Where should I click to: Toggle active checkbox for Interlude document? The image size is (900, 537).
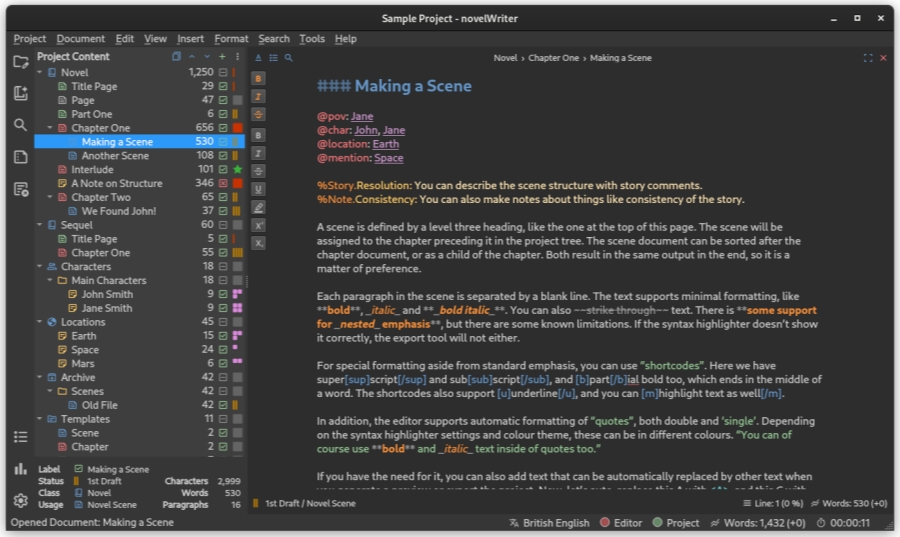tap(223, 170)
